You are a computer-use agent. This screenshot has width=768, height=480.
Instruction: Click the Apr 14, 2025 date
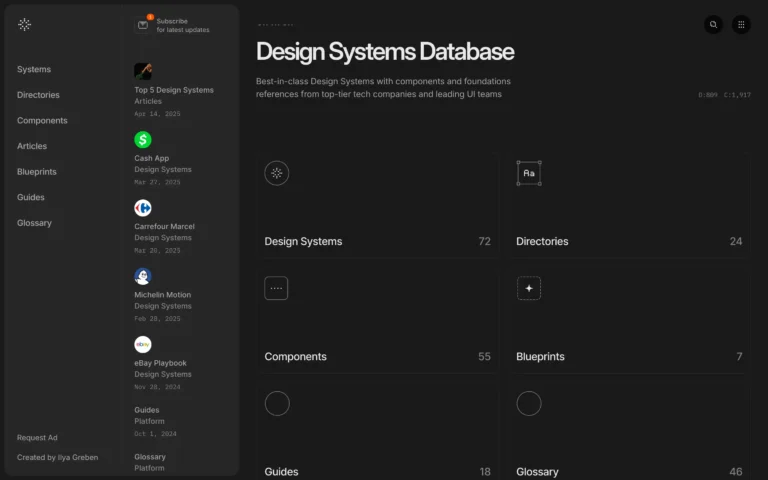pyautogui.click(x=157, y=114)
